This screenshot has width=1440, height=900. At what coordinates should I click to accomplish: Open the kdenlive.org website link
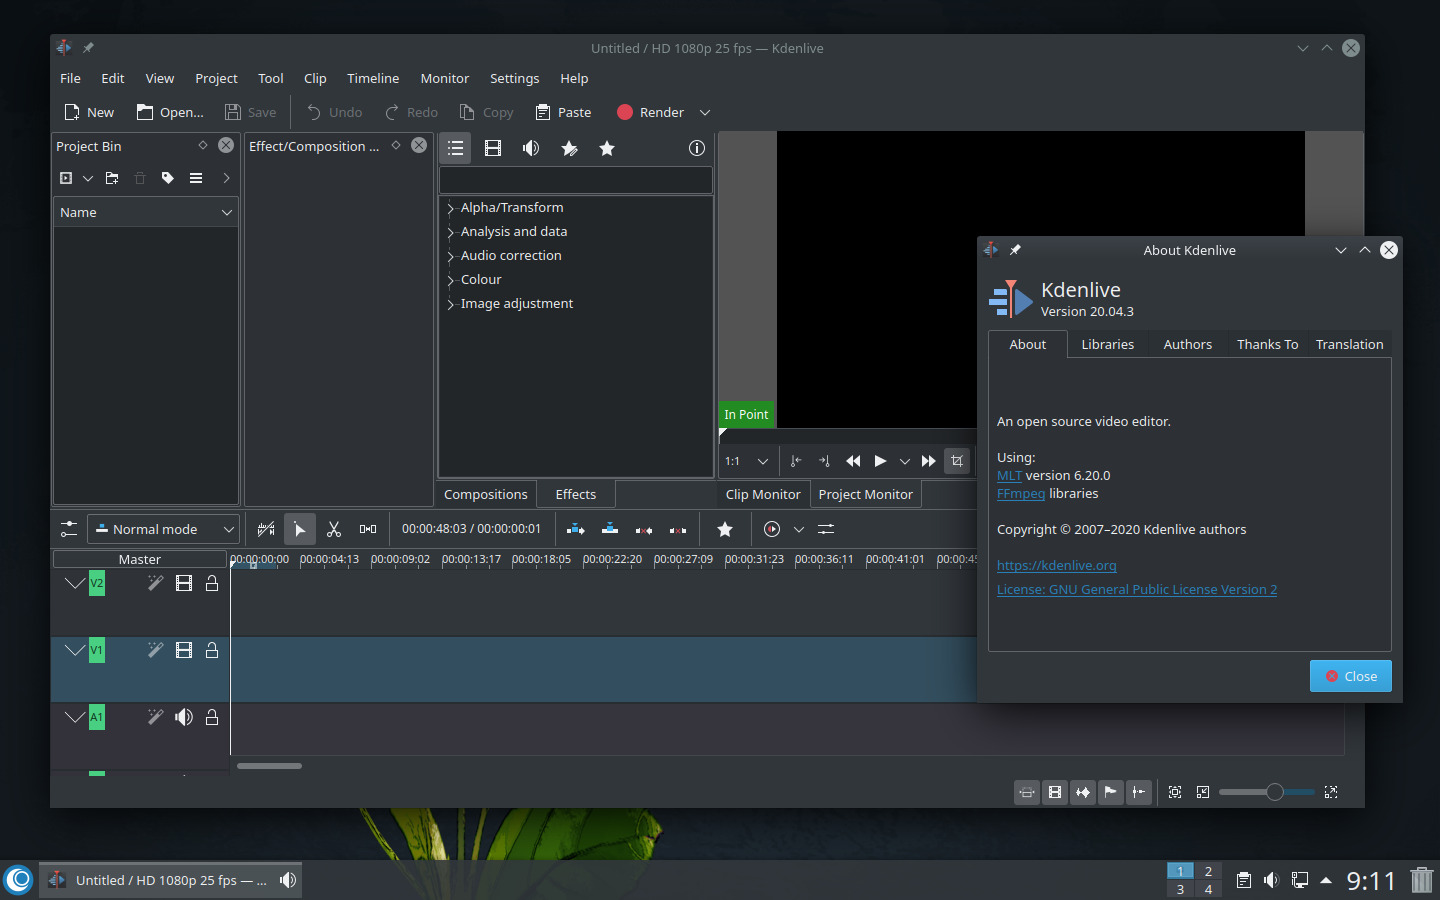pyautogui.click(x=1056, y=565)
